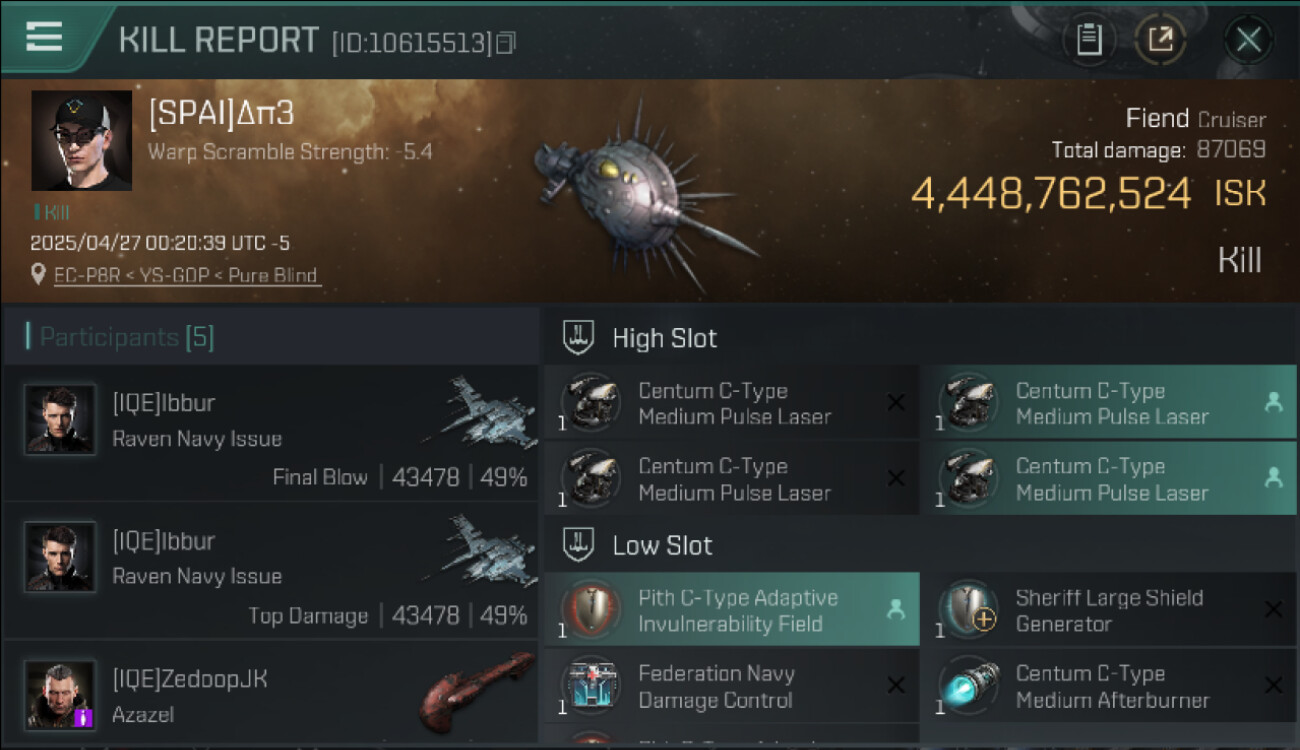Click the Sheriff Large Shield Generator icon
The height and width of the screenshot is (750, 1300).
tap(967, 610)
